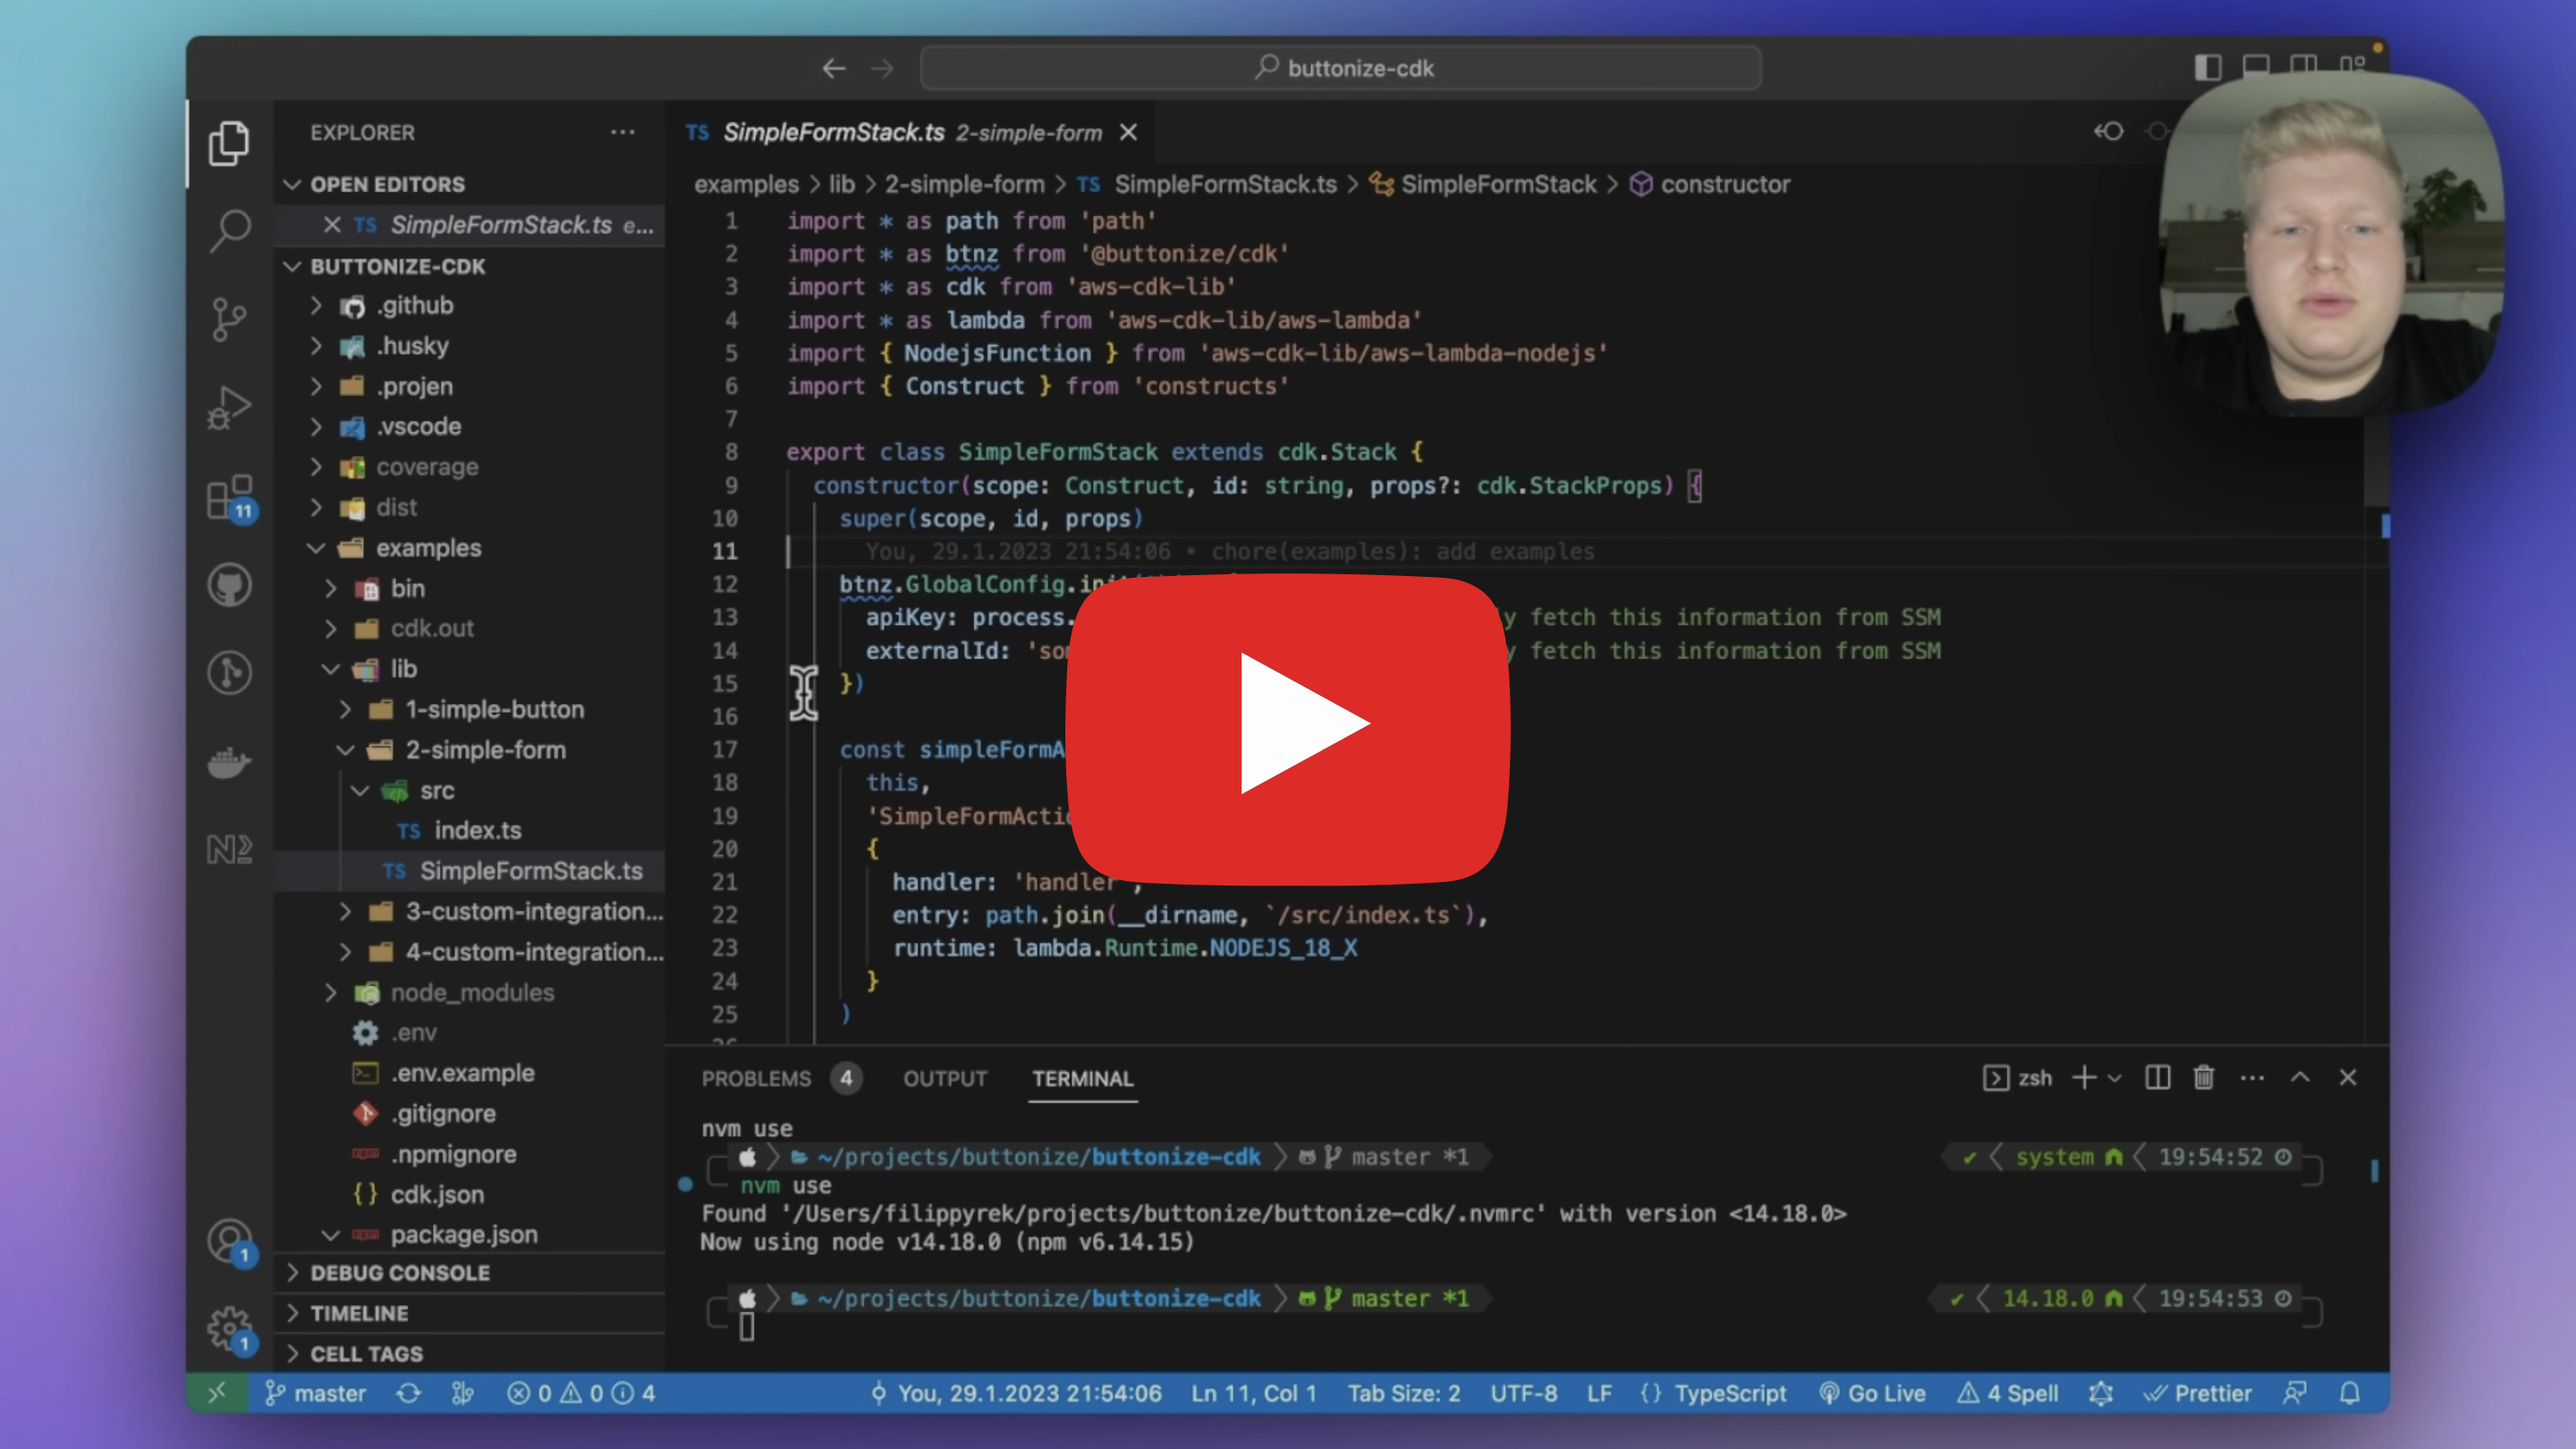The width and height of the screenshot is (2576, 1449).
Task: Add a new terminal with plus icon
Action: pyautogui.click(x=2084, y=1078)
